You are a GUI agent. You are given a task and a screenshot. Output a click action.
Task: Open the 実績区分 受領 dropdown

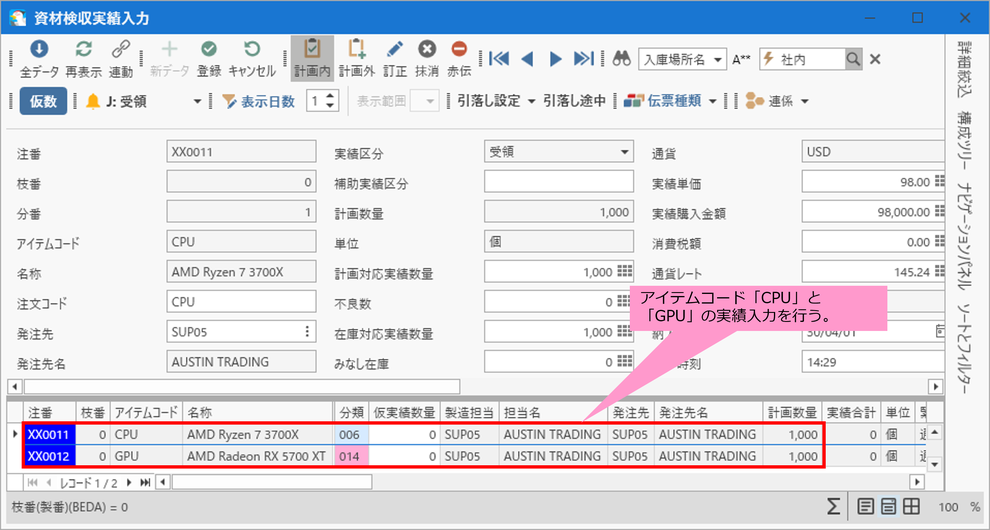point(558,152)
